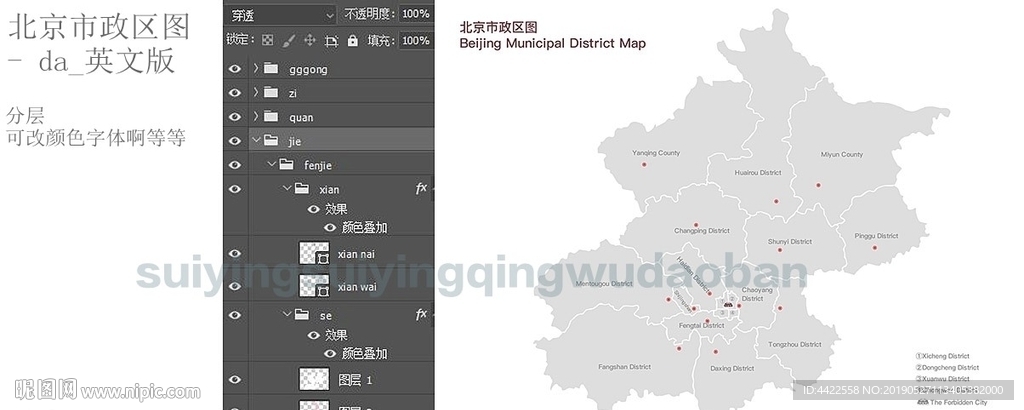Click the lock image pixels brush icon
The width and height of the screenshot is (1024, 410).
pyautogui.click(x=288, y=41)
